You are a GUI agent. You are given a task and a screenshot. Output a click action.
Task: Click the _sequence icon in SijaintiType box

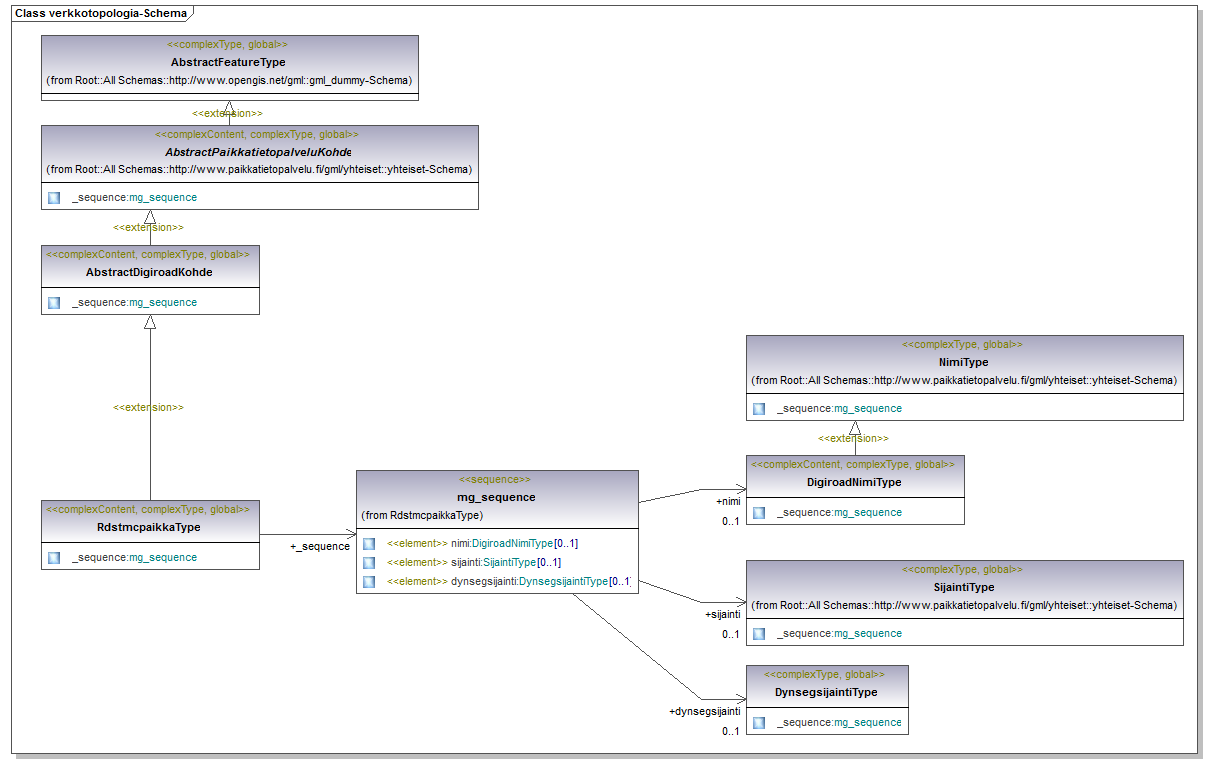pyautogui.click(x=759, y=633)
